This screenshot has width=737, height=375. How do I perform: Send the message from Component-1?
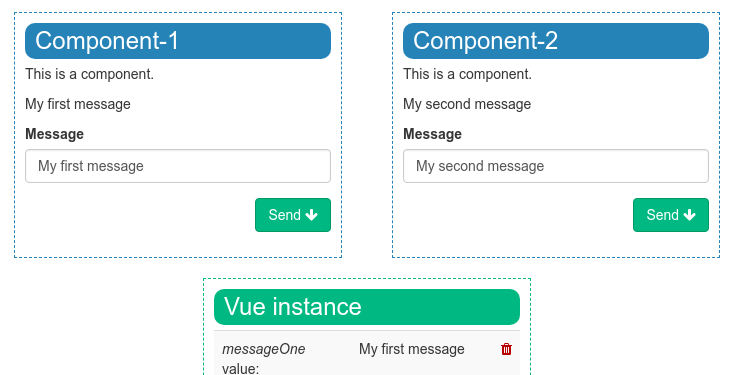coord(293,215)
